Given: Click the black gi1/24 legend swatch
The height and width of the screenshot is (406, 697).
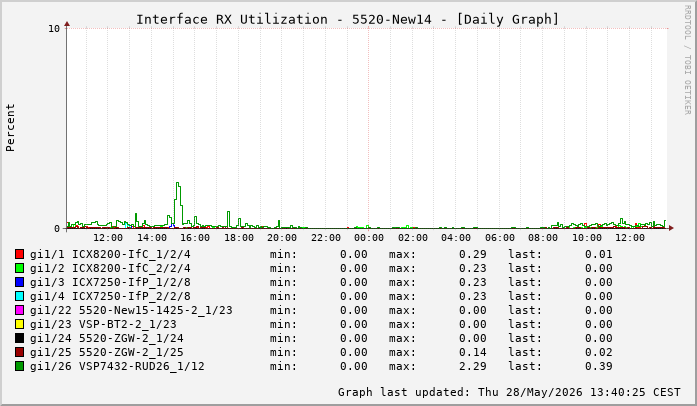Looking at the screenshot, I should [x=19, y=338].
